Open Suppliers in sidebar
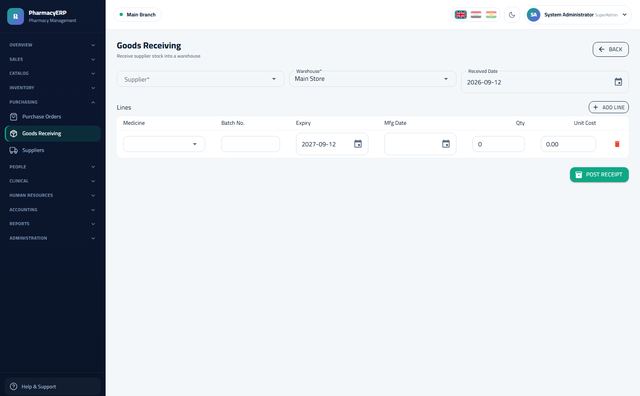This screenshot has height=396, width=640. coord(52,150)
